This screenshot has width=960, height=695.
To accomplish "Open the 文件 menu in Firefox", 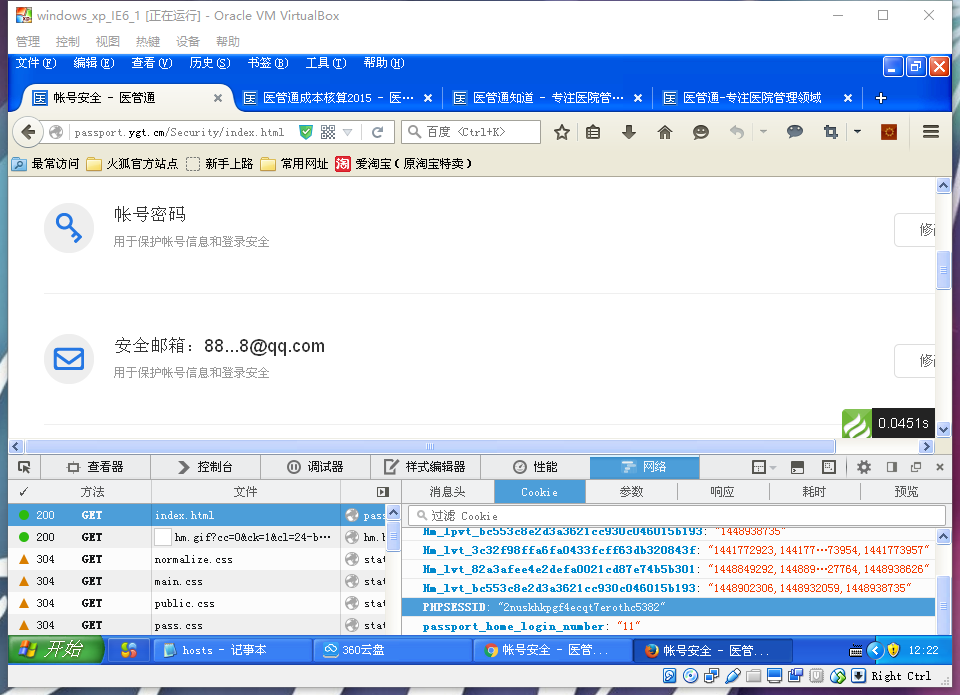I will click(x=36, y=63).
